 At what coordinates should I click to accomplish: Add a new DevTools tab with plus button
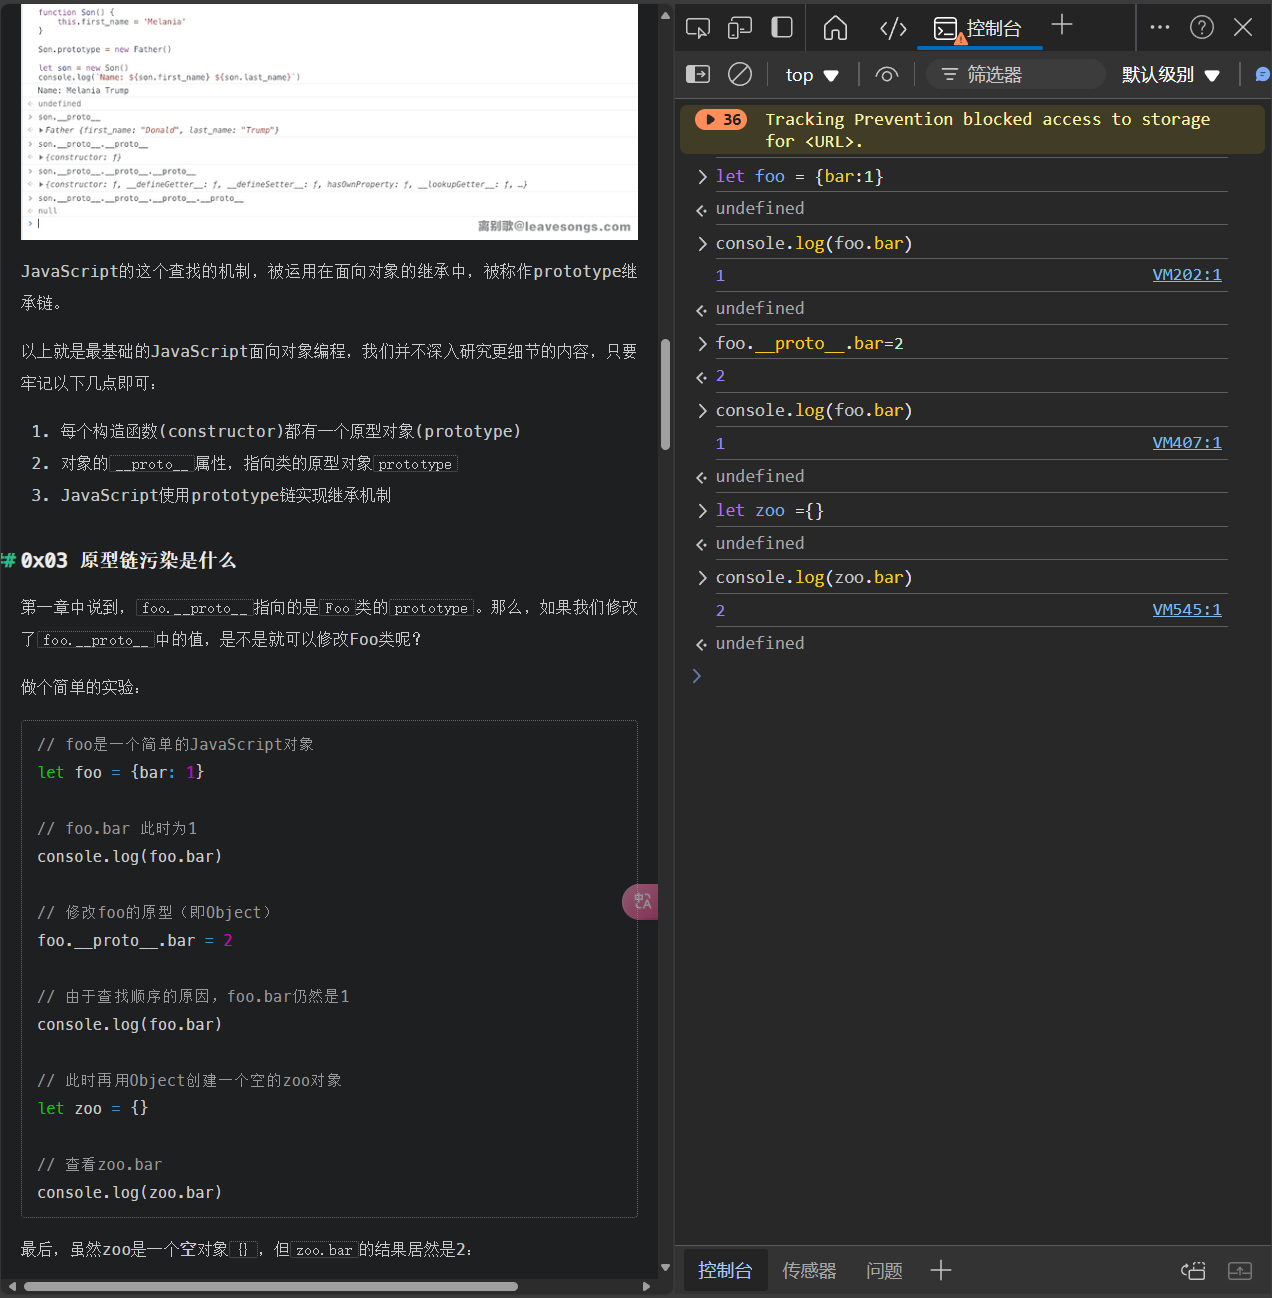[1061, 25]
